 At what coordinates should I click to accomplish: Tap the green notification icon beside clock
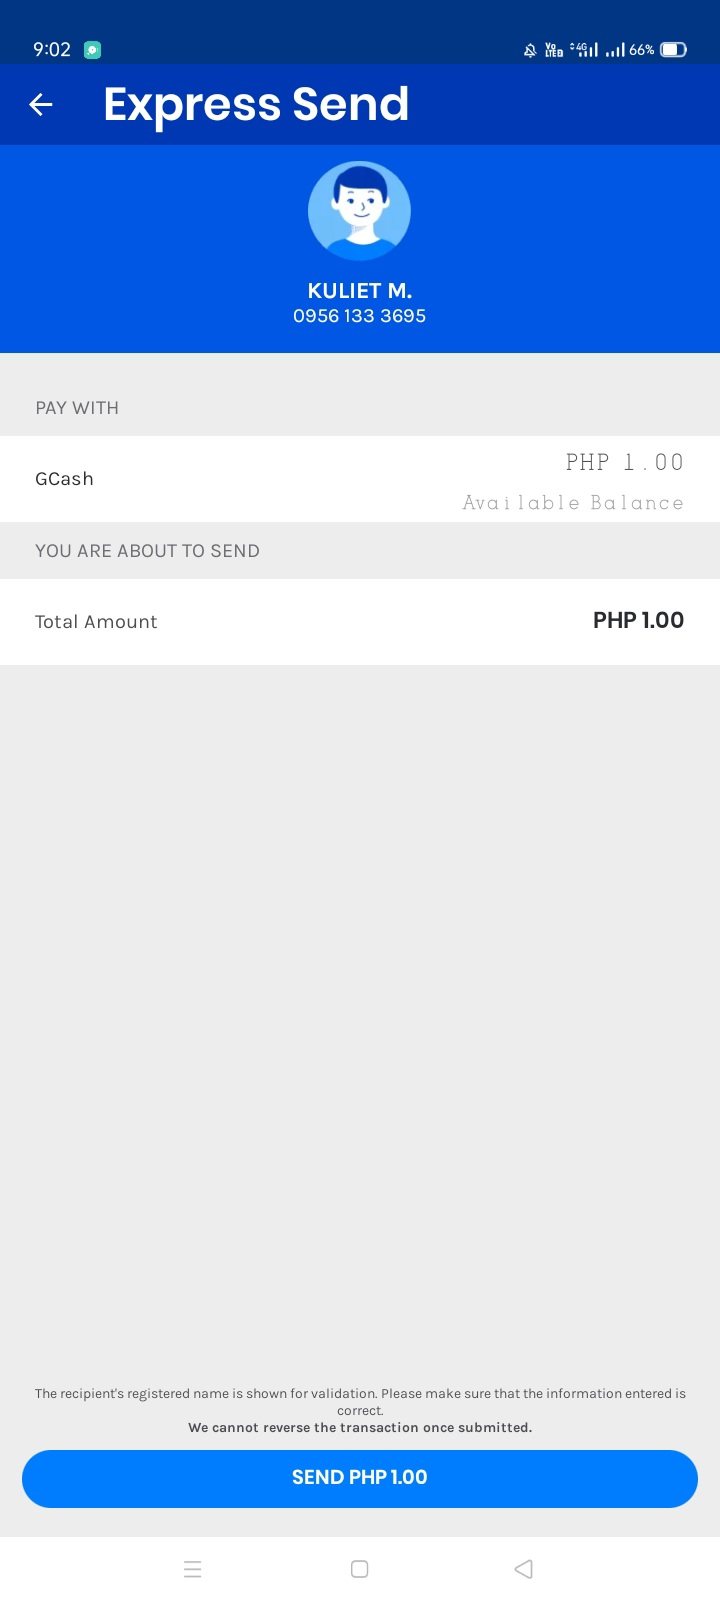pos(92,49)
